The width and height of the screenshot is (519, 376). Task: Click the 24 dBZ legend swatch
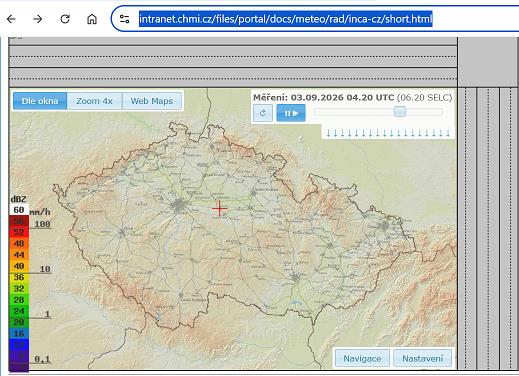point(19,311)
